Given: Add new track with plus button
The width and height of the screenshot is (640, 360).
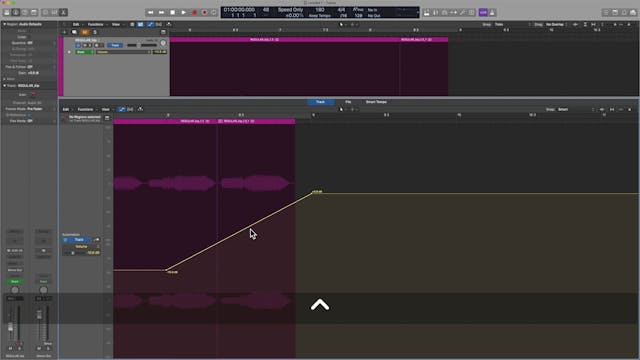Looking at the screenshot, I should click(64, 32).
